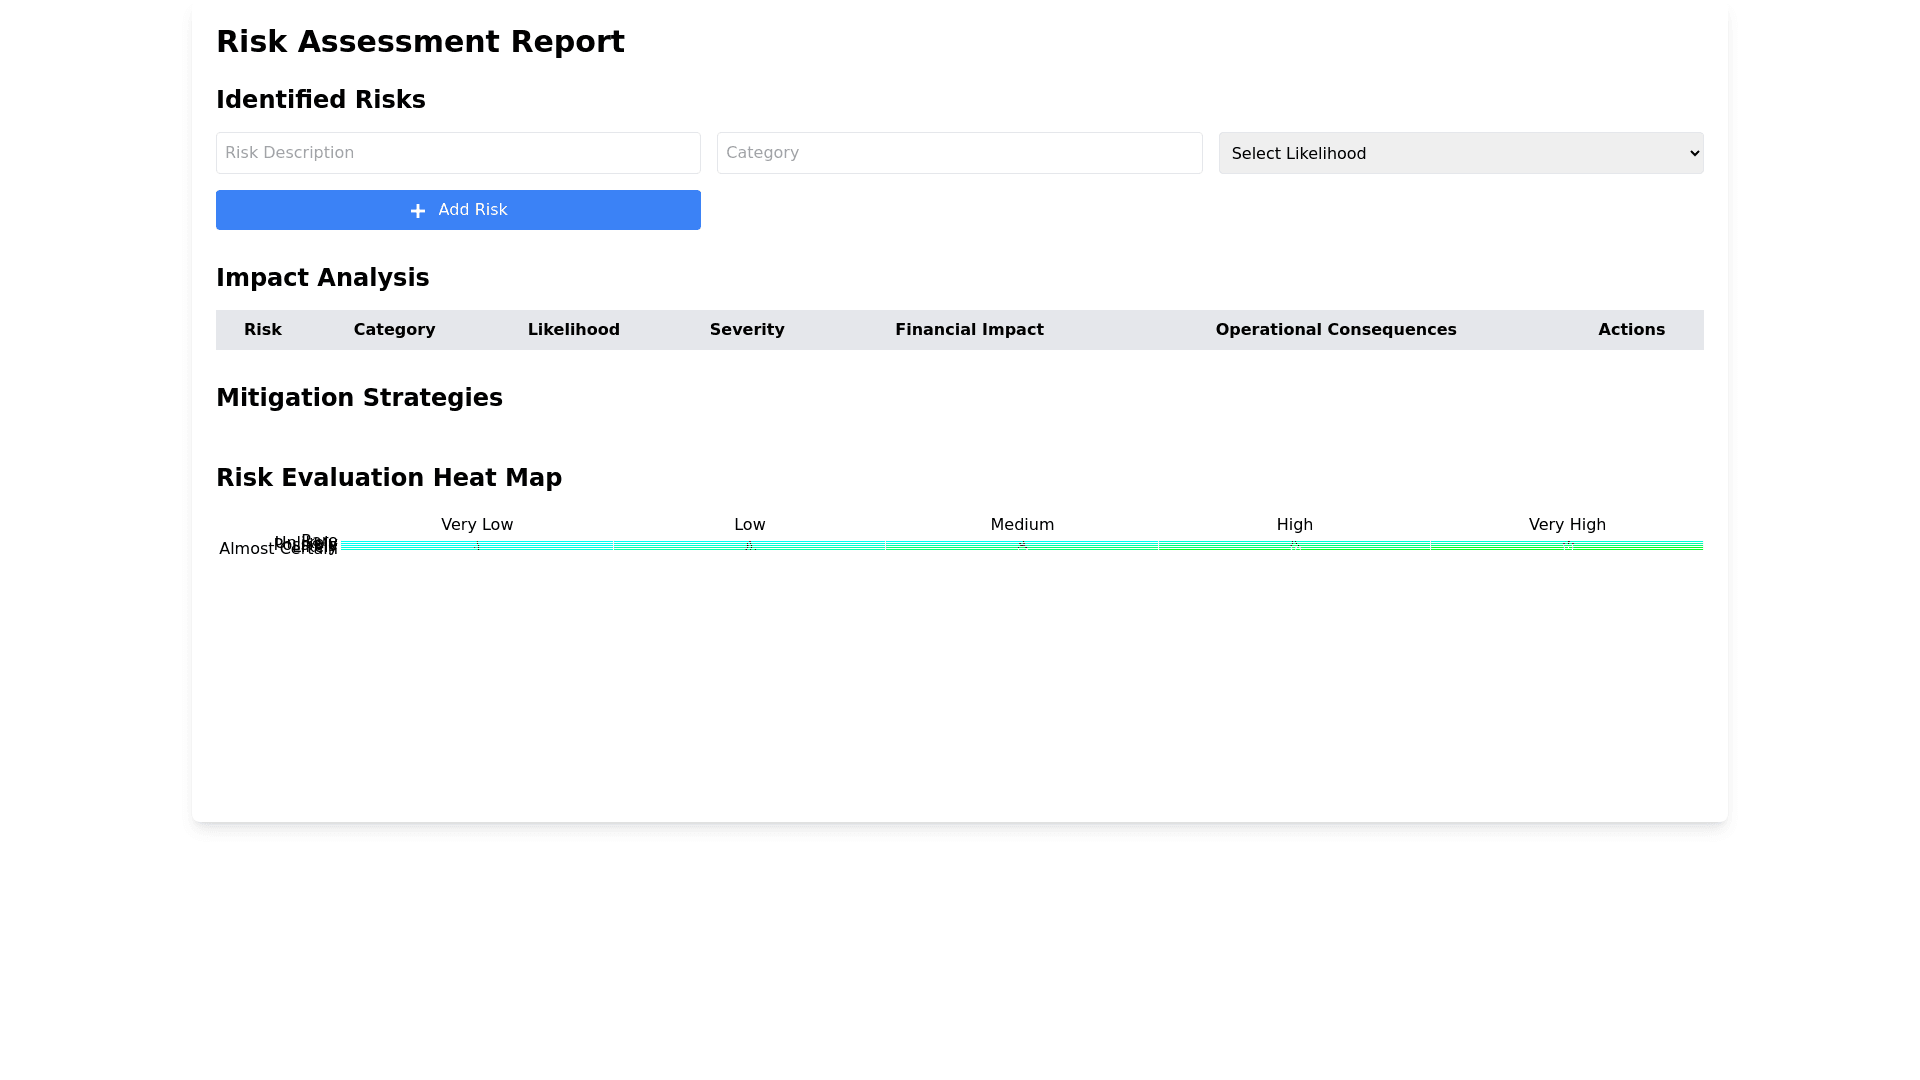1920x1080 pixels.
Task: Click the Risk Evaluation Heat Map heading
Action: click(x=389, y=478)
